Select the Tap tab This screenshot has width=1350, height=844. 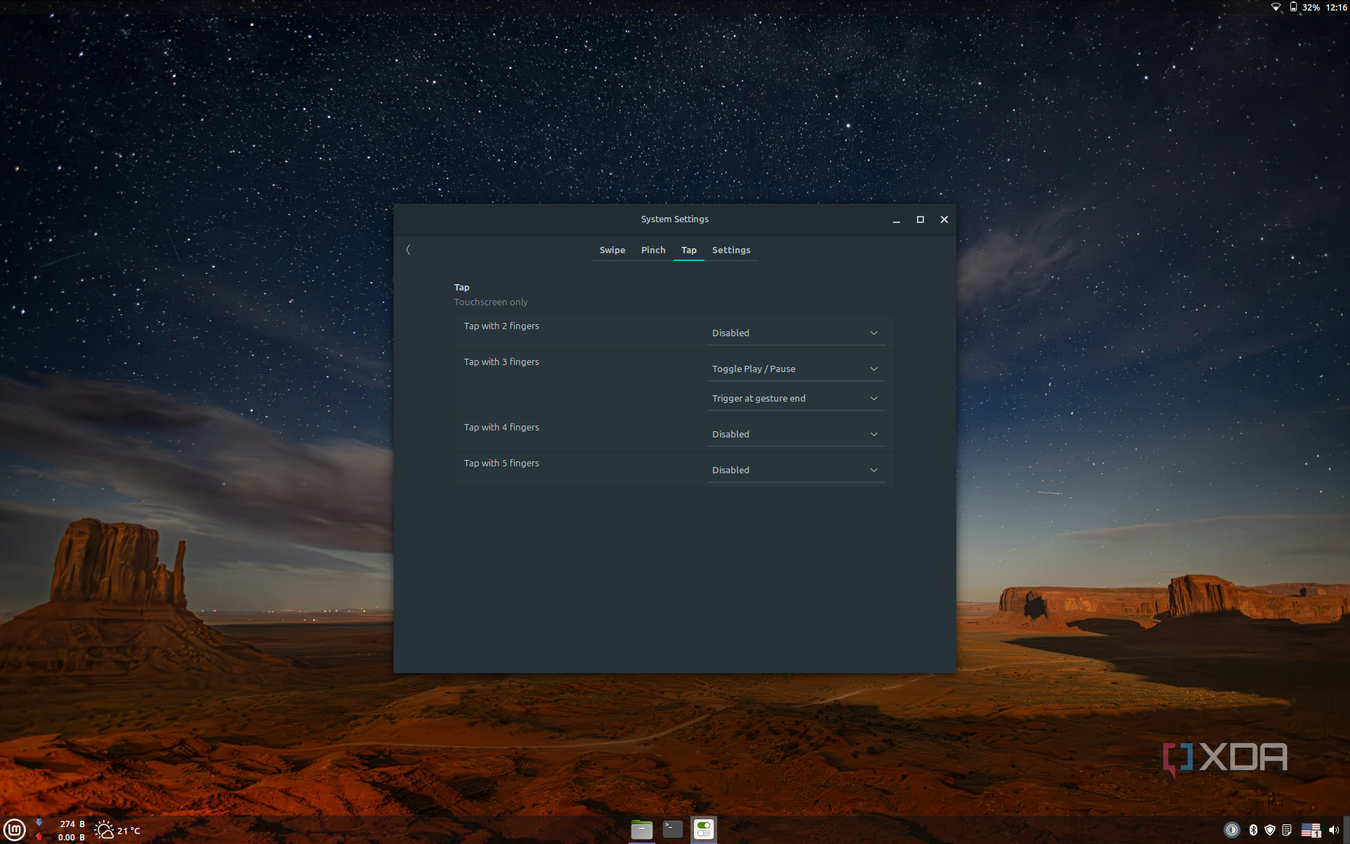pos(689,250)
